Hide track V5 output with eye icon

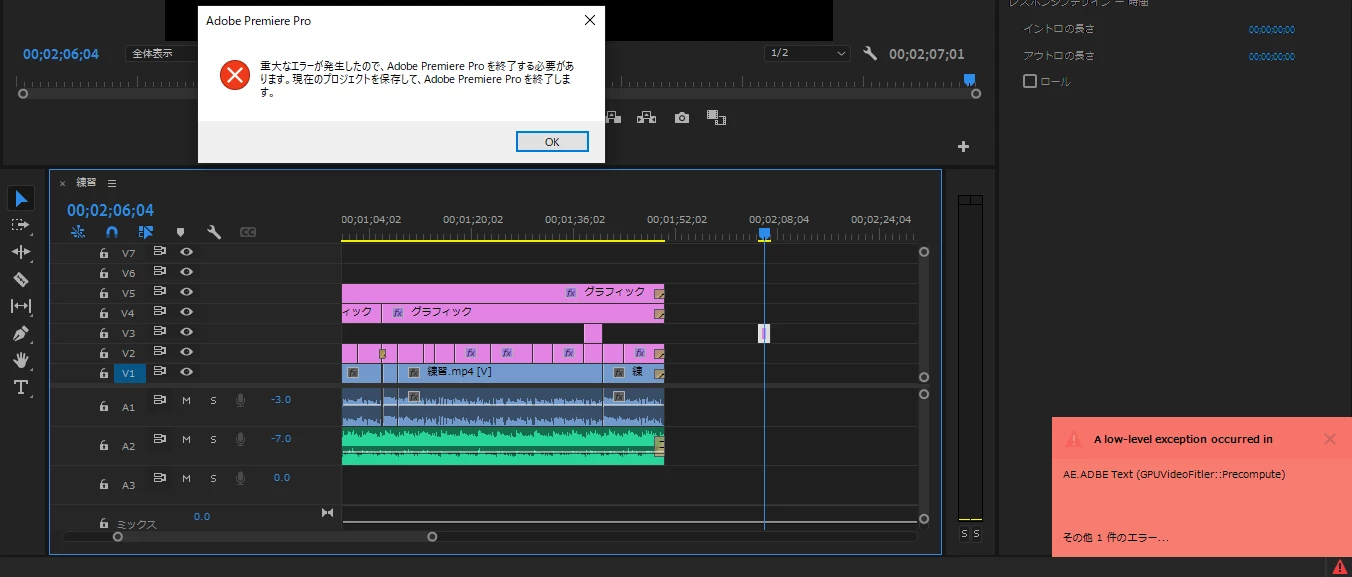[186, 292]
